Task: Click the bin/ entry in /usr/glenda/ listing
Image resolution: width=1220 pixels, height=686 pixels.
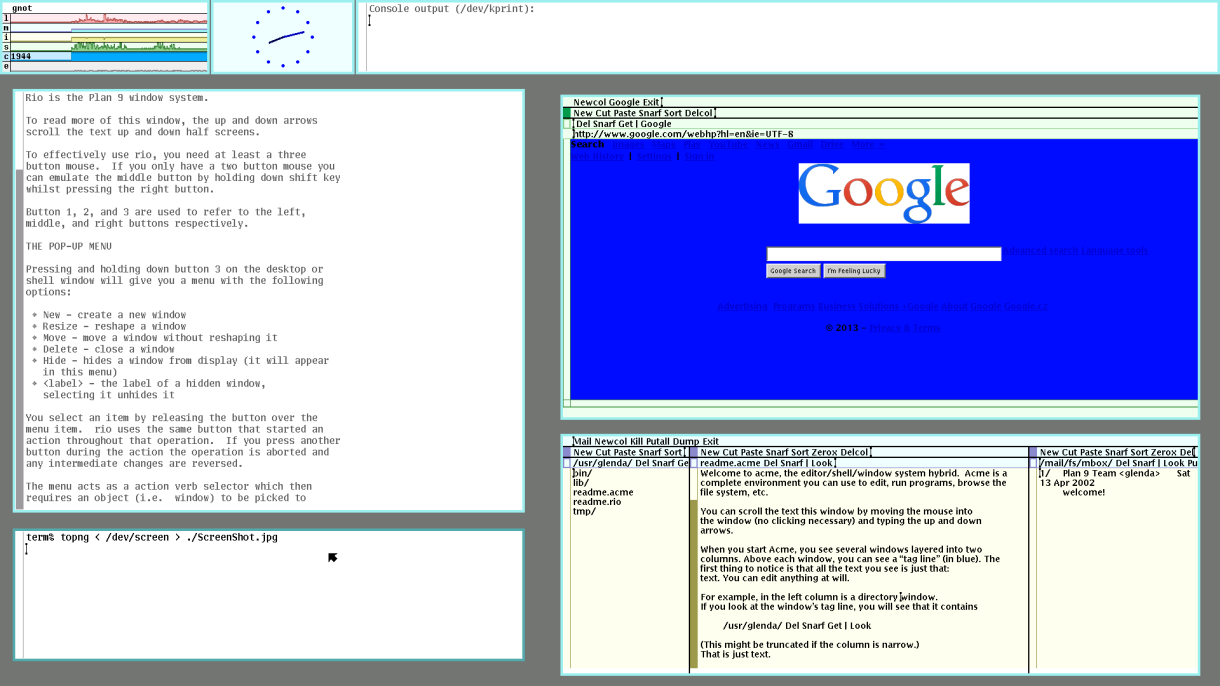Action: coord(582,473)
